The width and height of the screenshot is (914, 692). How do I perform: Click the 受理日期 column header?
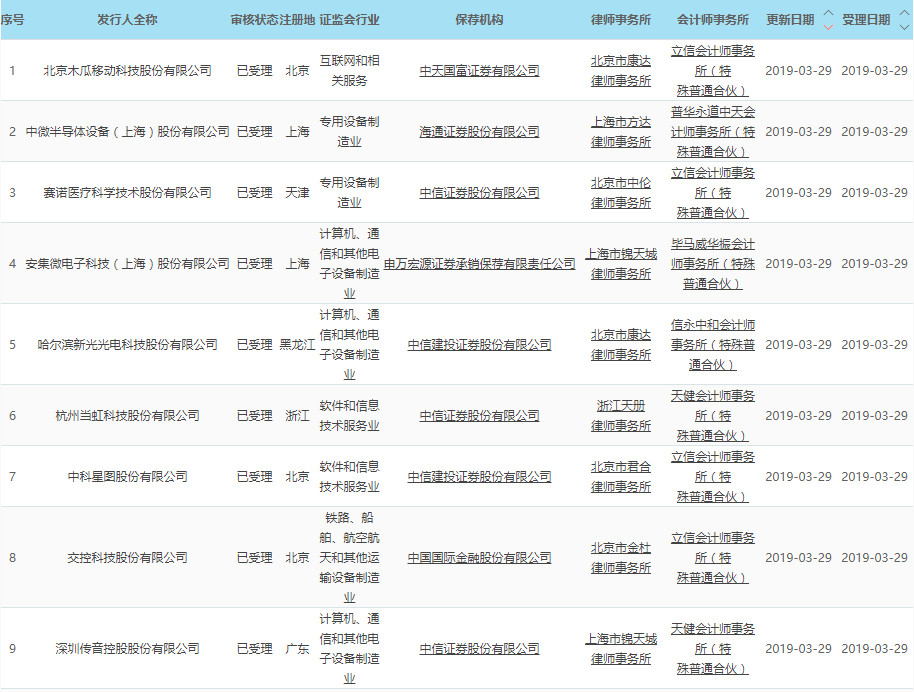[x=866, y=20]
